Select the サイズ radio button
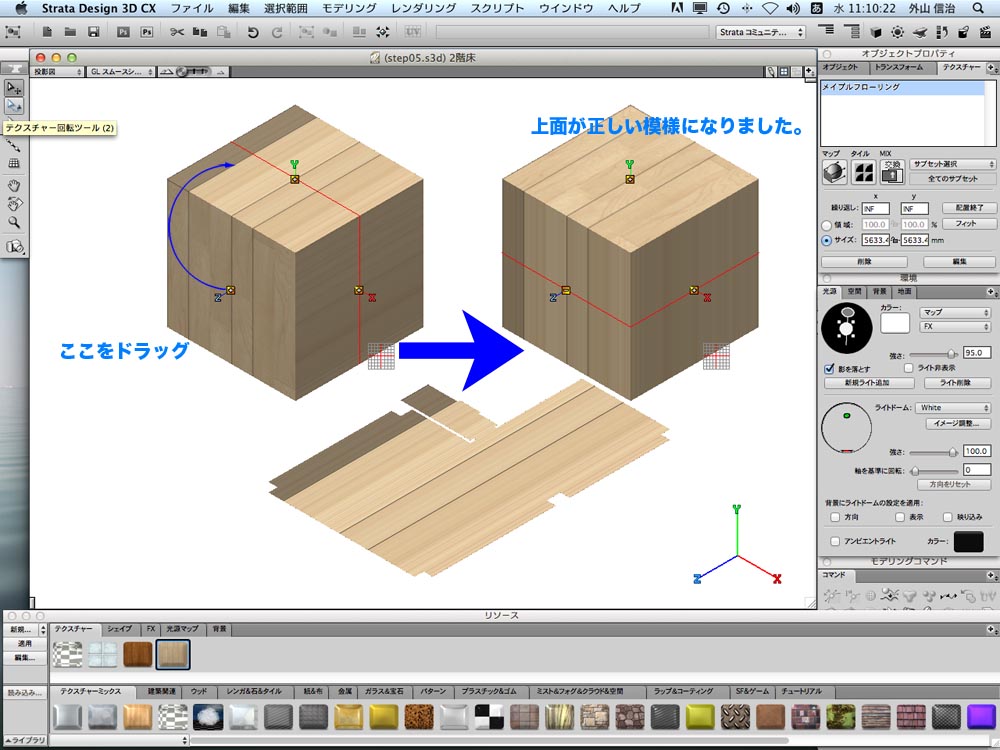The width and height of the screenshot is (1000, 750). click(827, 240)
